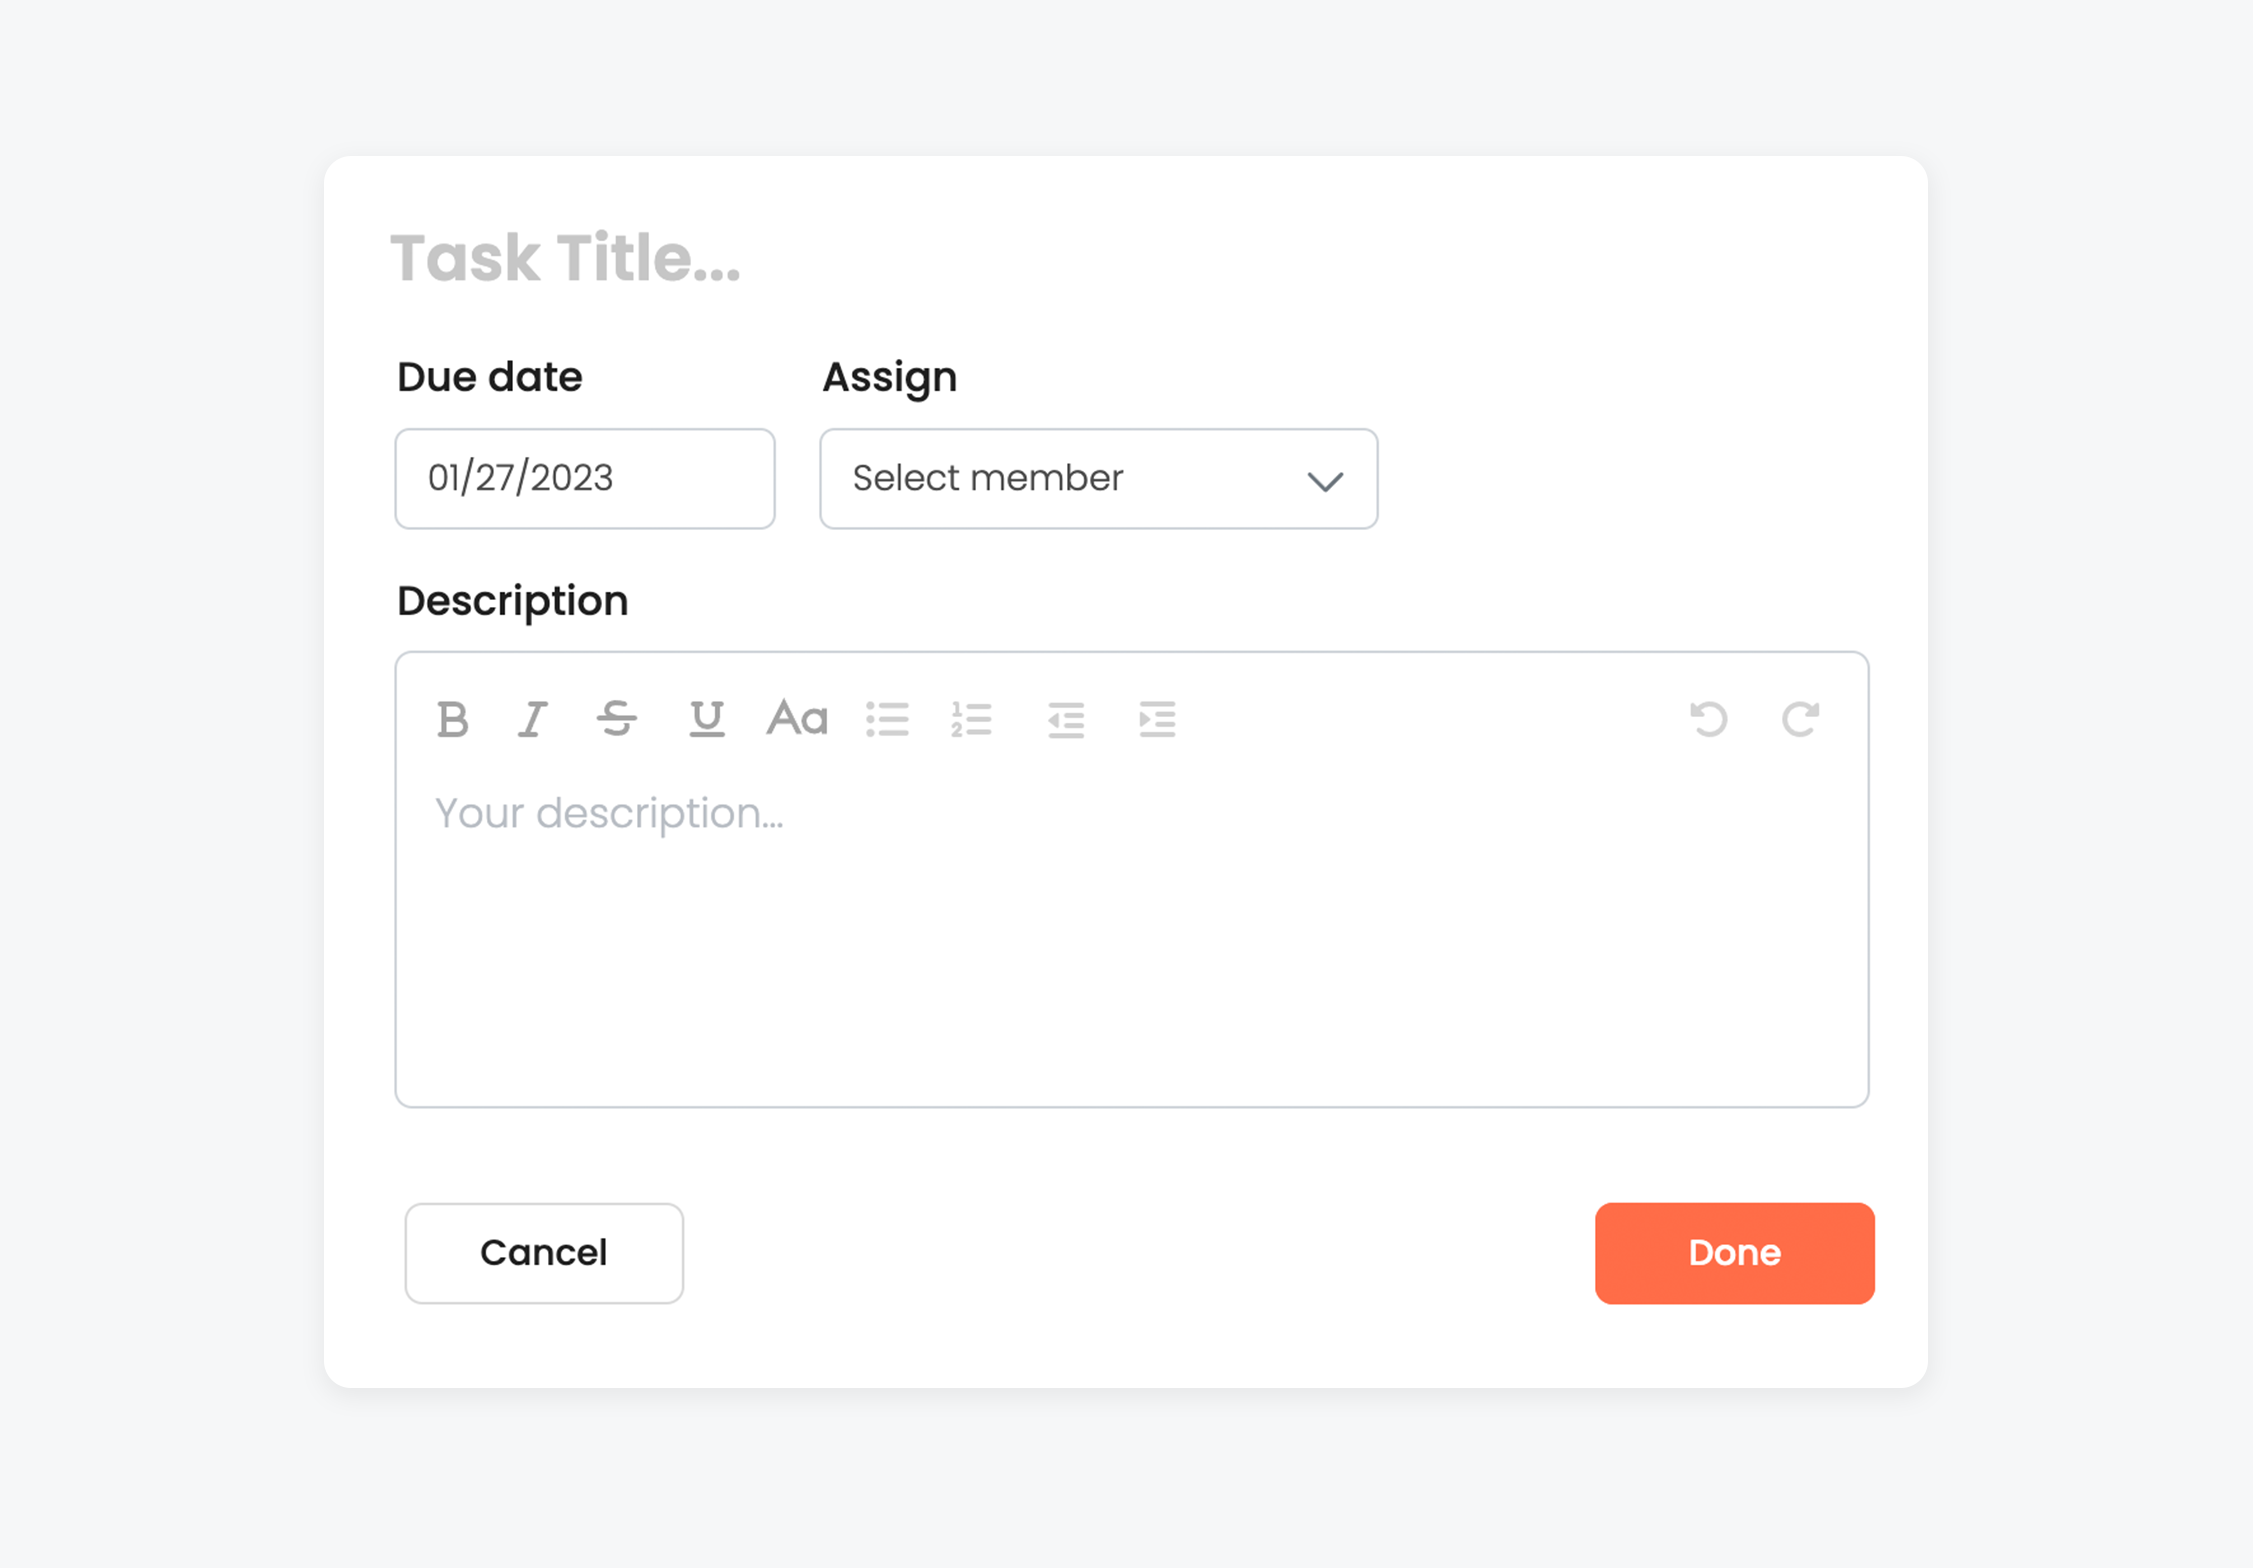Apply bold formatting in the description toolbar
This screenshot has width=2253, height=1568.
click(x=453, y=717)
